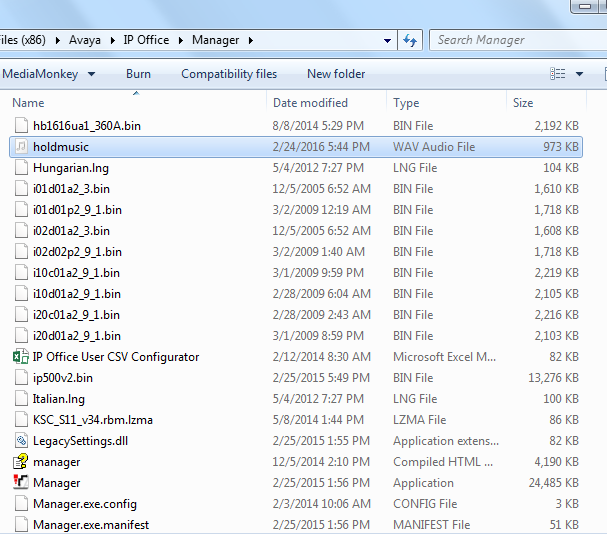Select the ip500v2.bin file name
Viewport: 607px width, 534px height.
[63, 378]
